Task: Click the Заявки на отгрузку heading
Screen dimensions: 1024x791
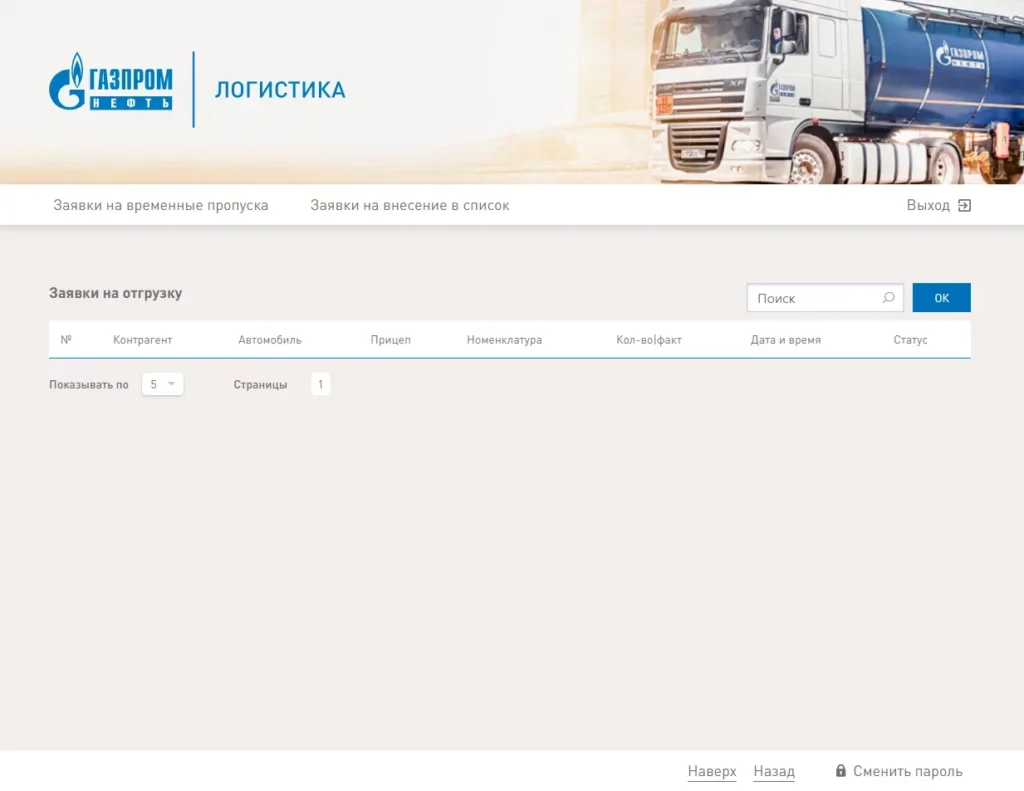Action: point(116,293)
